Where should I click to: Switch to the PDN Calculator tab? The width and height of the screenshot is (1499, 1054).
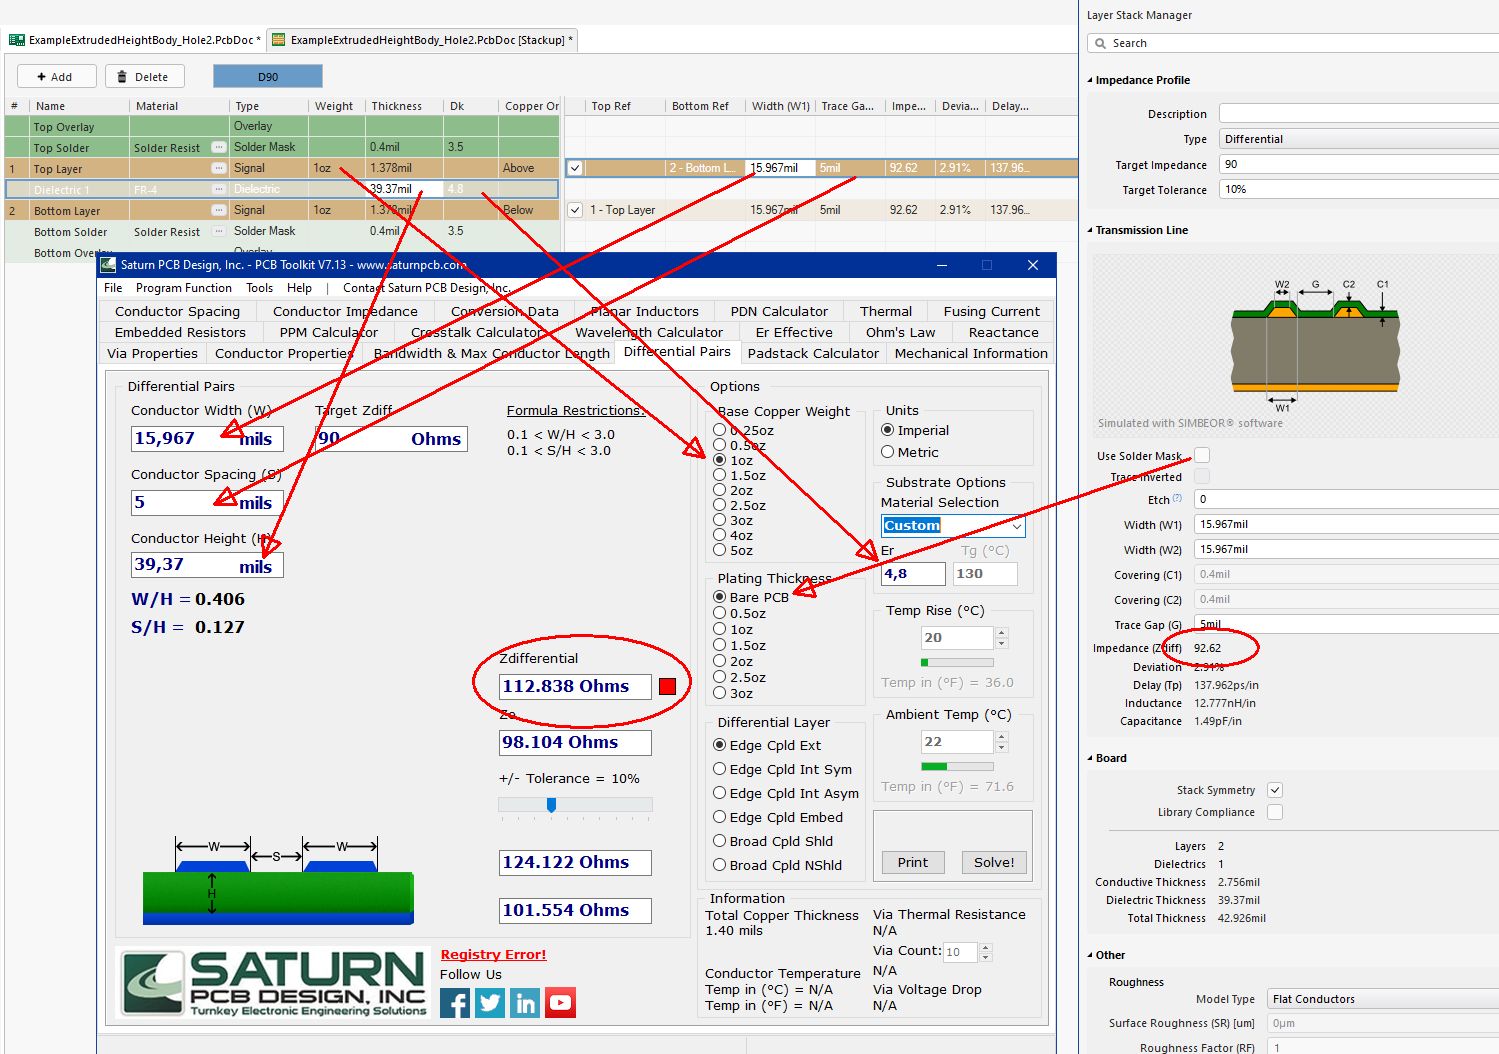(x=779, y=311)
